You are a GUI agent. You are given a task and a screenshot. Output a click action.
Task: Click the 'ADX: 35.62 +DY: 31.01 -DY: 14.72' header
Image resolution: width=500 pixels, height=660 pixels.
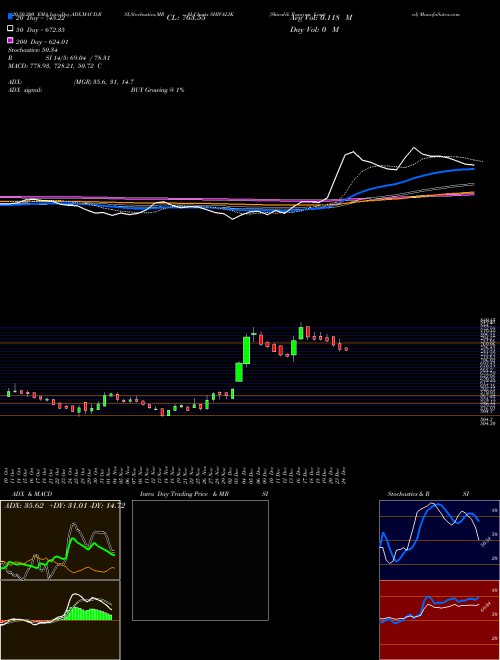tap(64, 506)
